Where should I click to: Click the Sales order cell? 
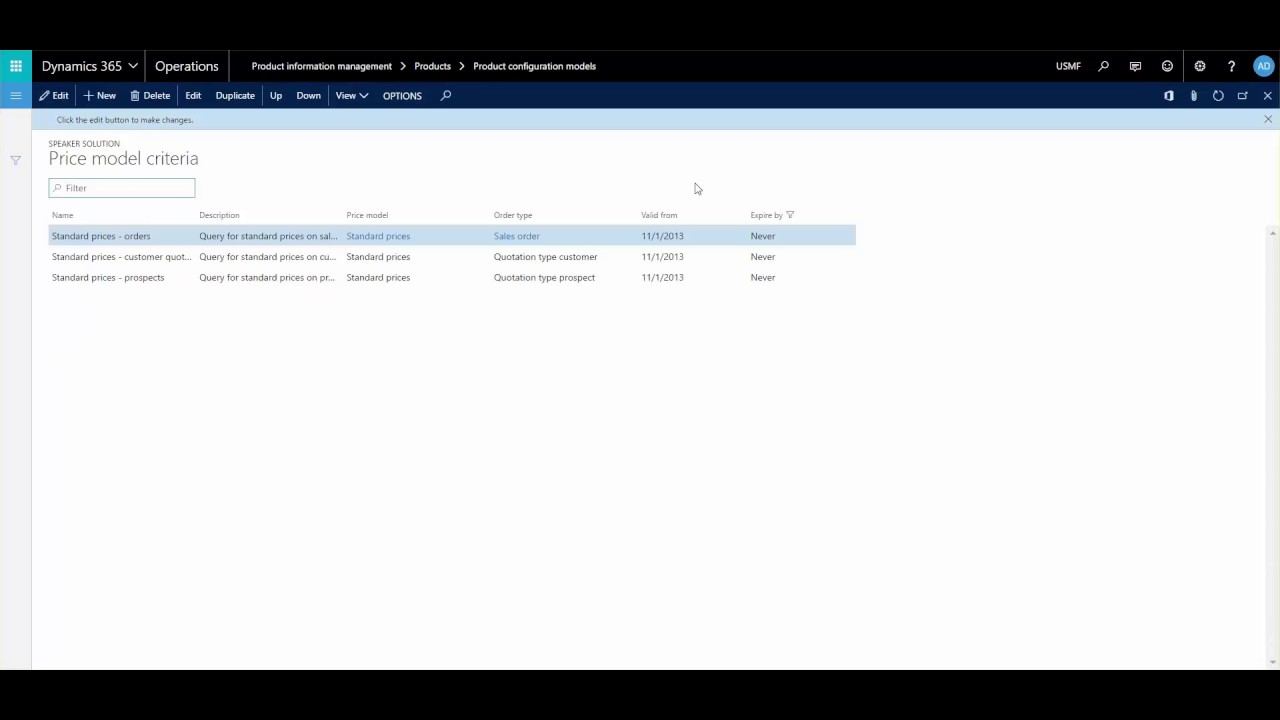pos(516,236)
